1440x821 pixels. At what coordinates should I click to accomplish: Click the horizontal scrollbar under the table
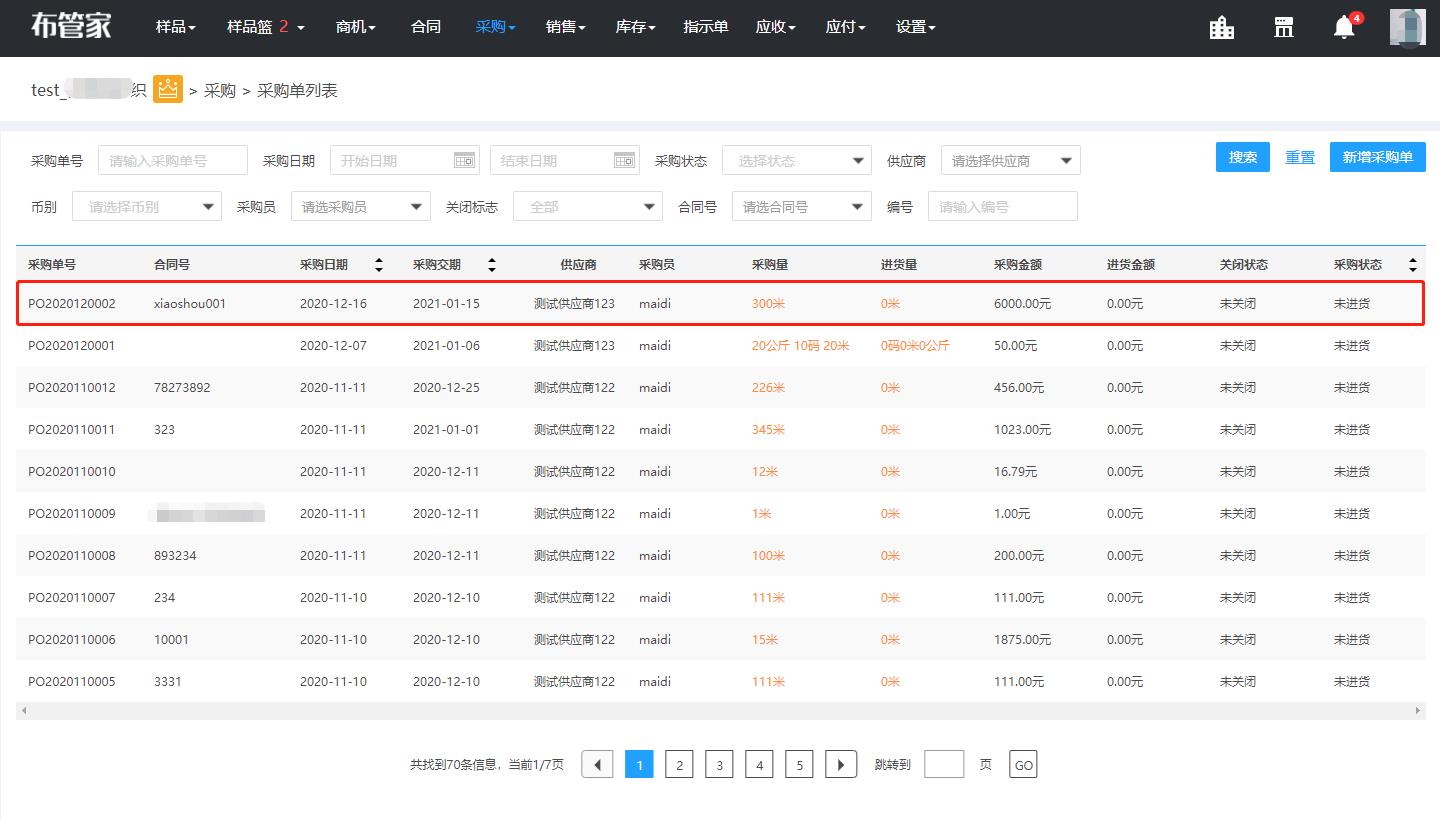[x=720, y=710]
